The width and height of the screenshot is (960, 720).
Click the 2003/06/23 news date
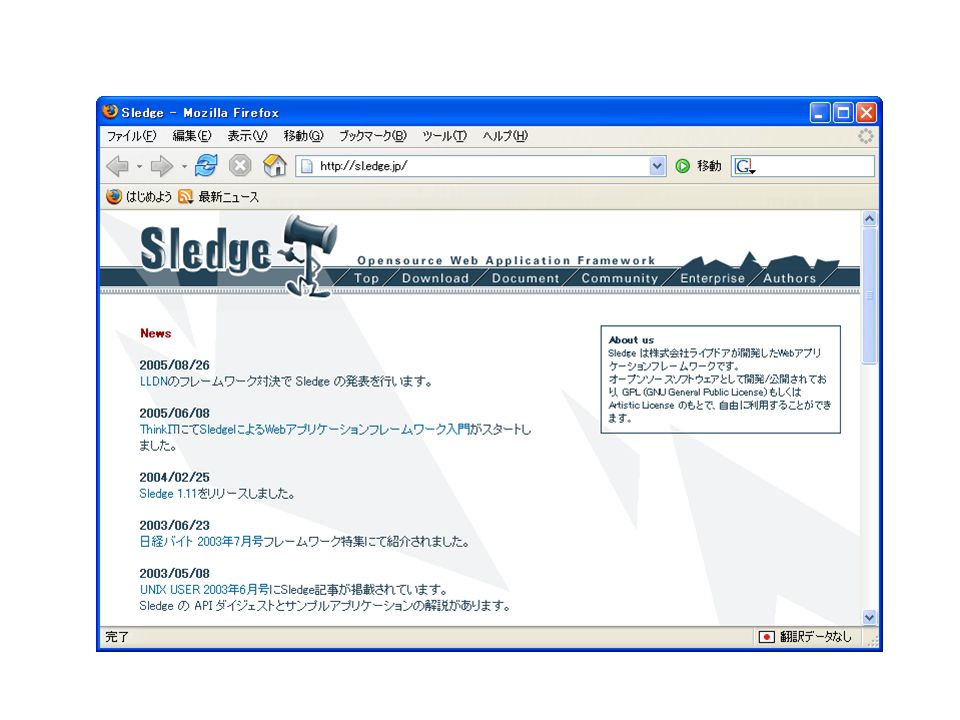[x=174, y=525]
